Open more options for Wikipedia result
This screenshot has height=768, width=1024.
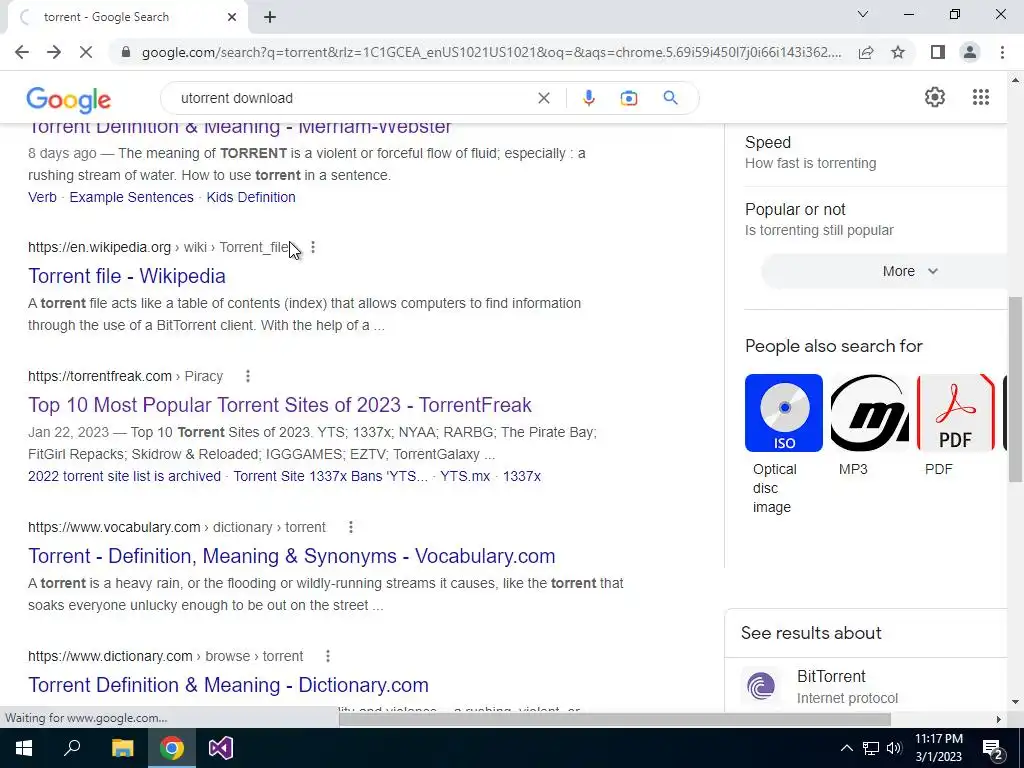click(x=313, y=247)
